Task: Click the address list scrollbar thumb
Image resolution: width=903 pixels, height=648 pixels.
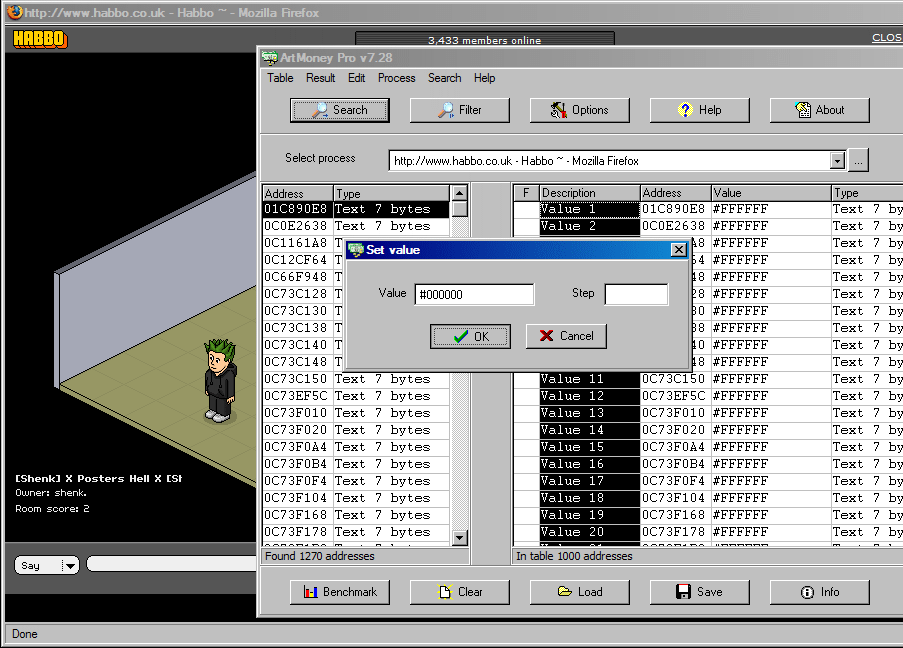Action: point(460,209)
